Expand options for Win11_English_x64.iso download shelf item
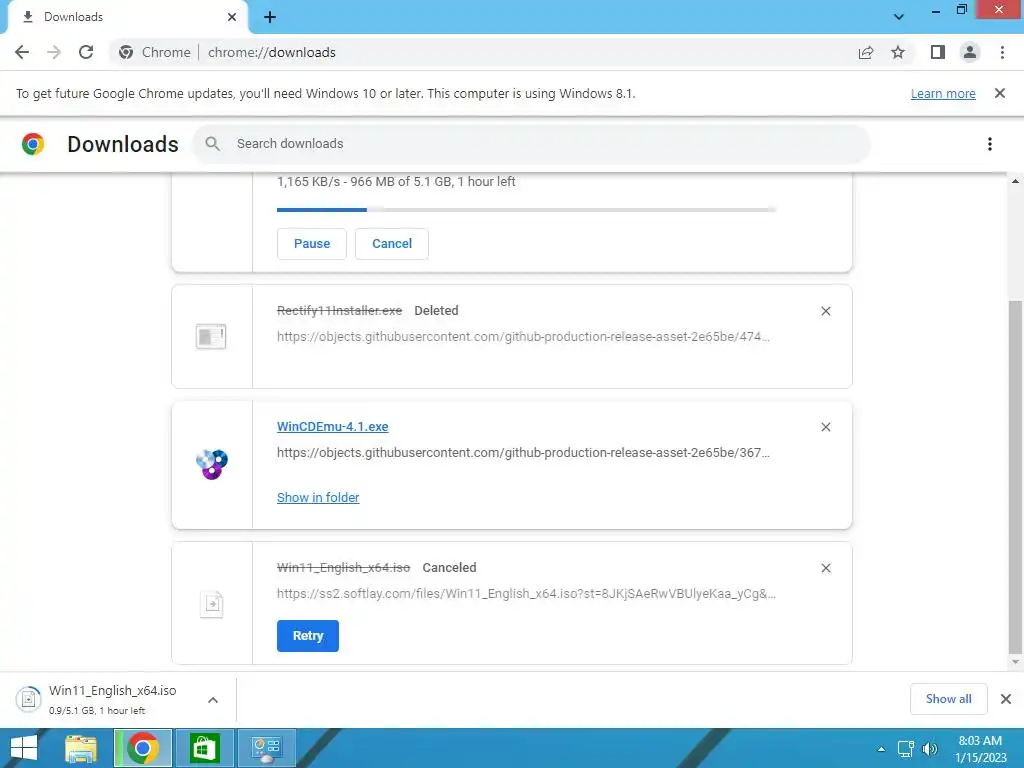Viewport: 1024px width, 768px height. [213, 699]
